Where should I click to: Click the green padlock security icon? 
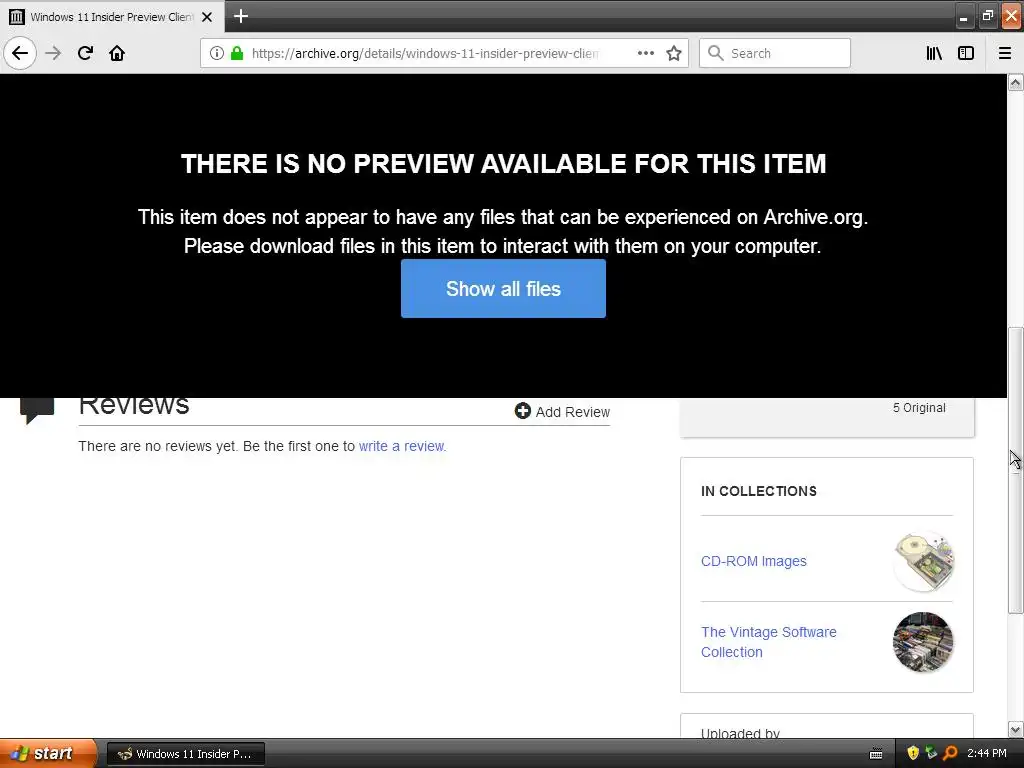pos(237,53)
